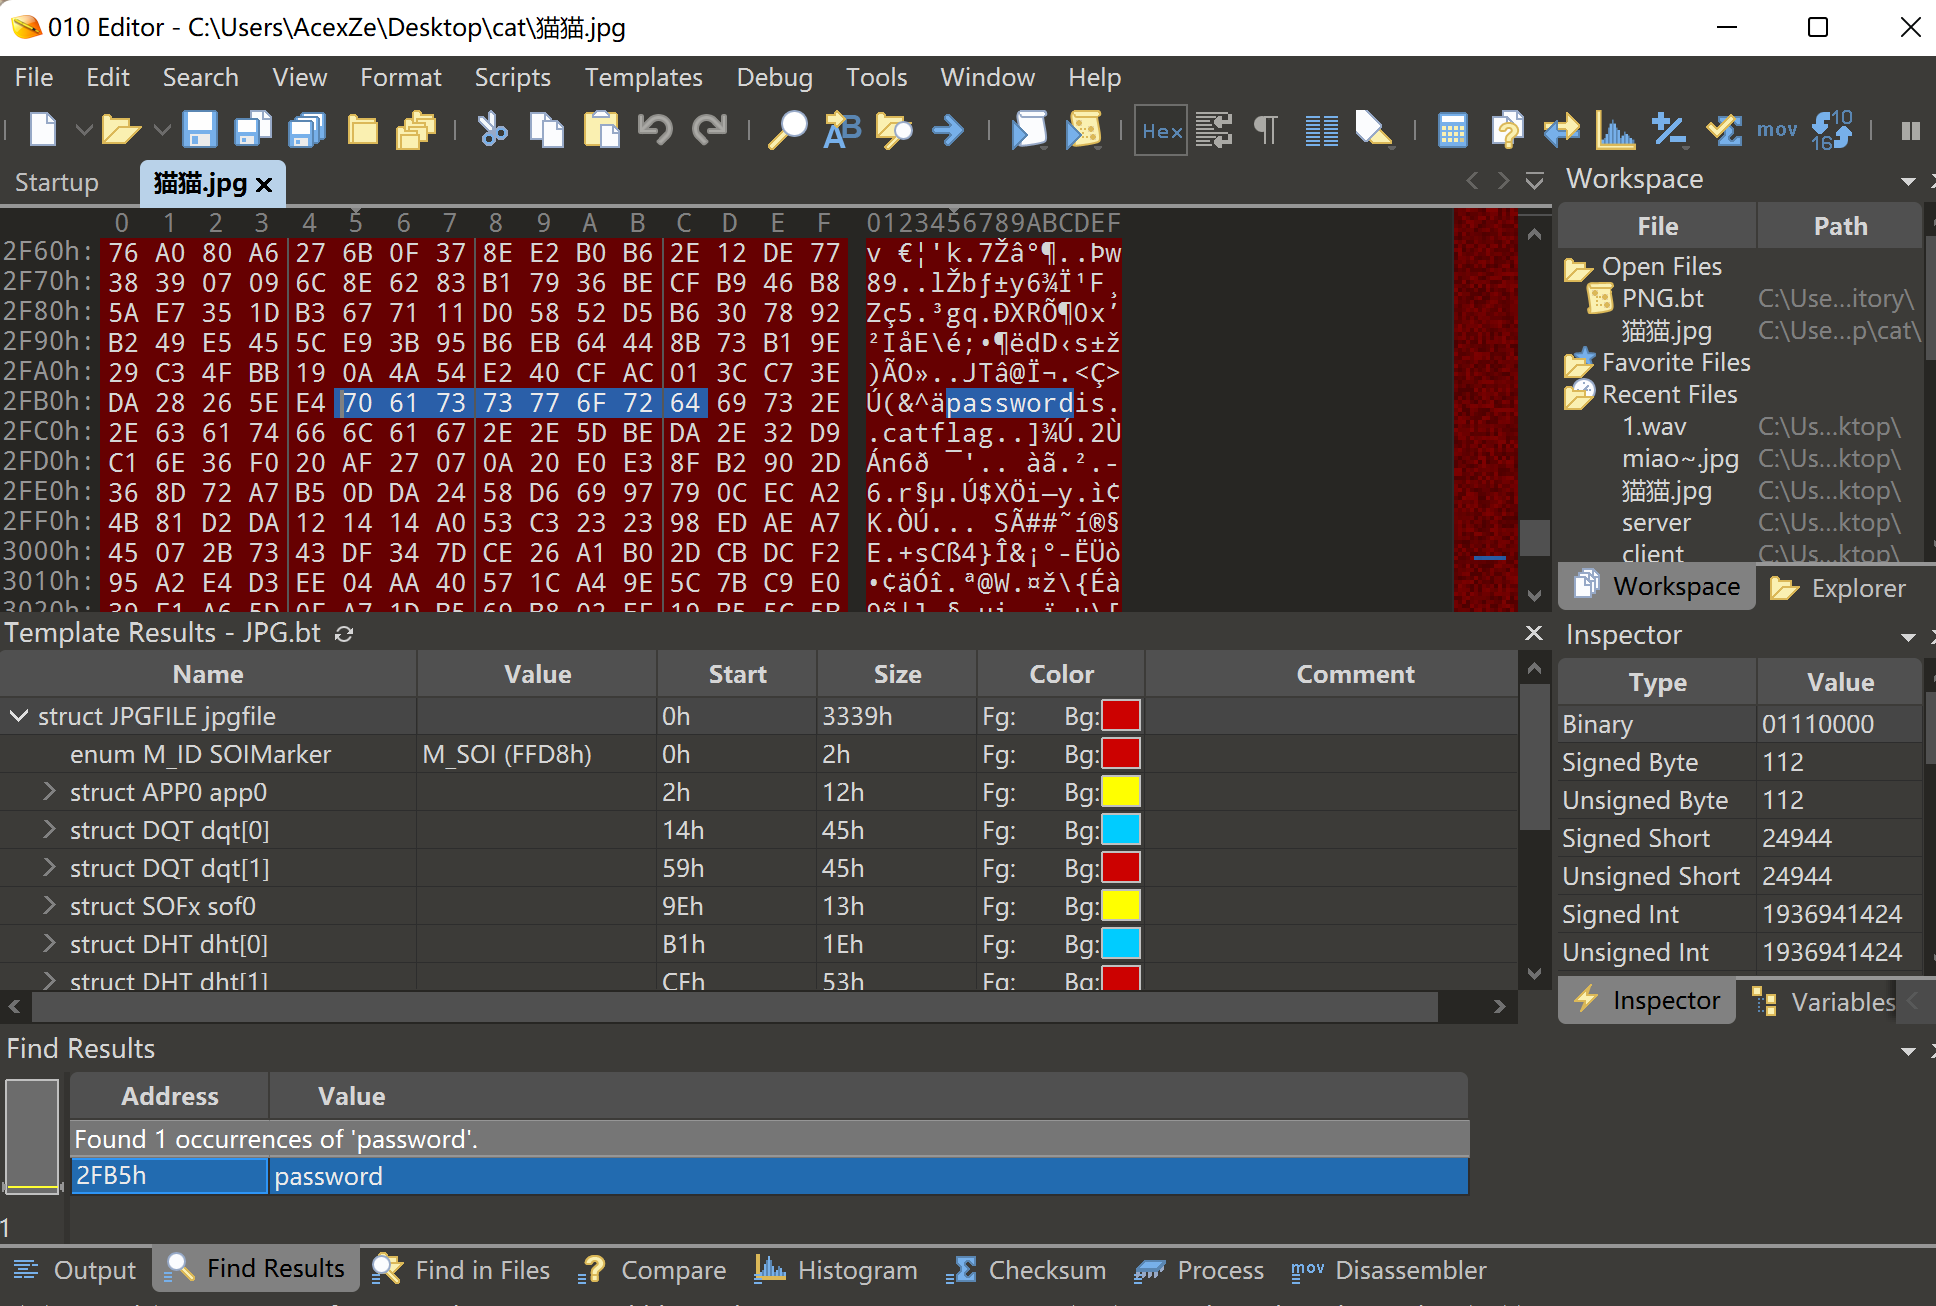The image size is (1936, 1306).
Task: Click the SOIMarker red Bg color swatch
Action: [x=1121, y=754]
